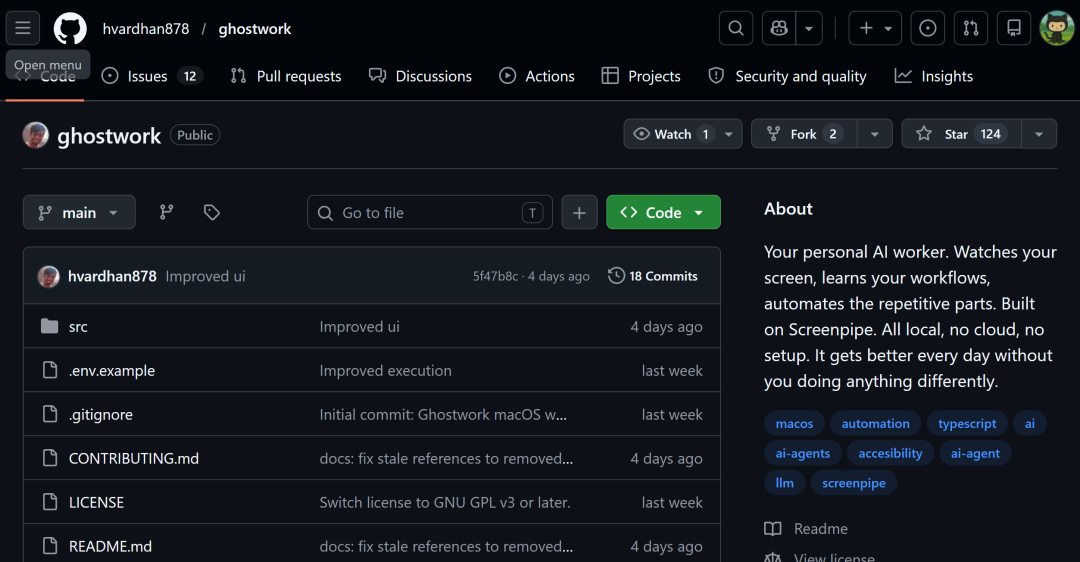View the 18 Commits history

[653, 275]
